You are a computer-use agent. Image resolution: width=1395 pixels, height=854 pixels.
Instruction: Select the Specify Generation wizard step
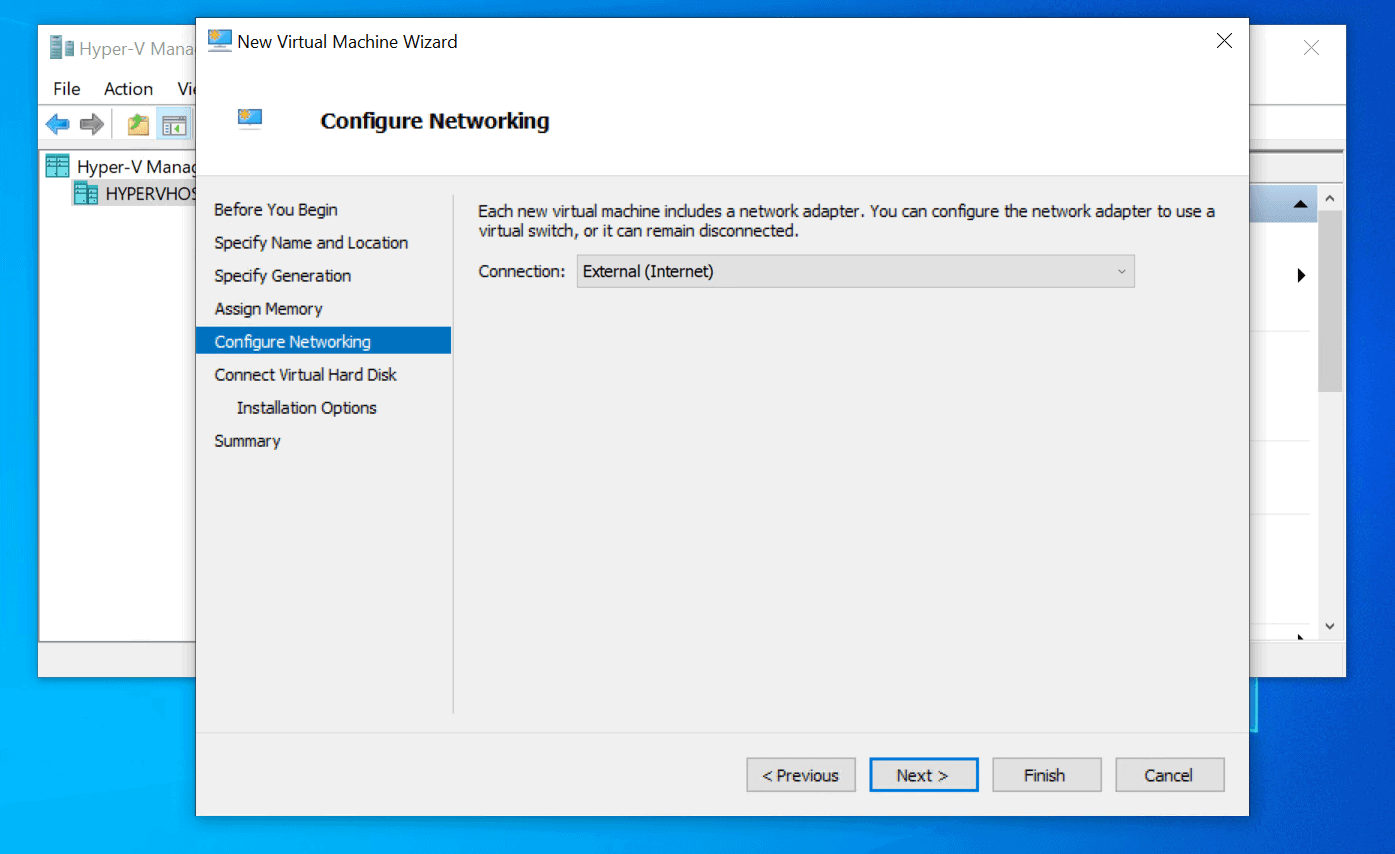coord(283,275)
